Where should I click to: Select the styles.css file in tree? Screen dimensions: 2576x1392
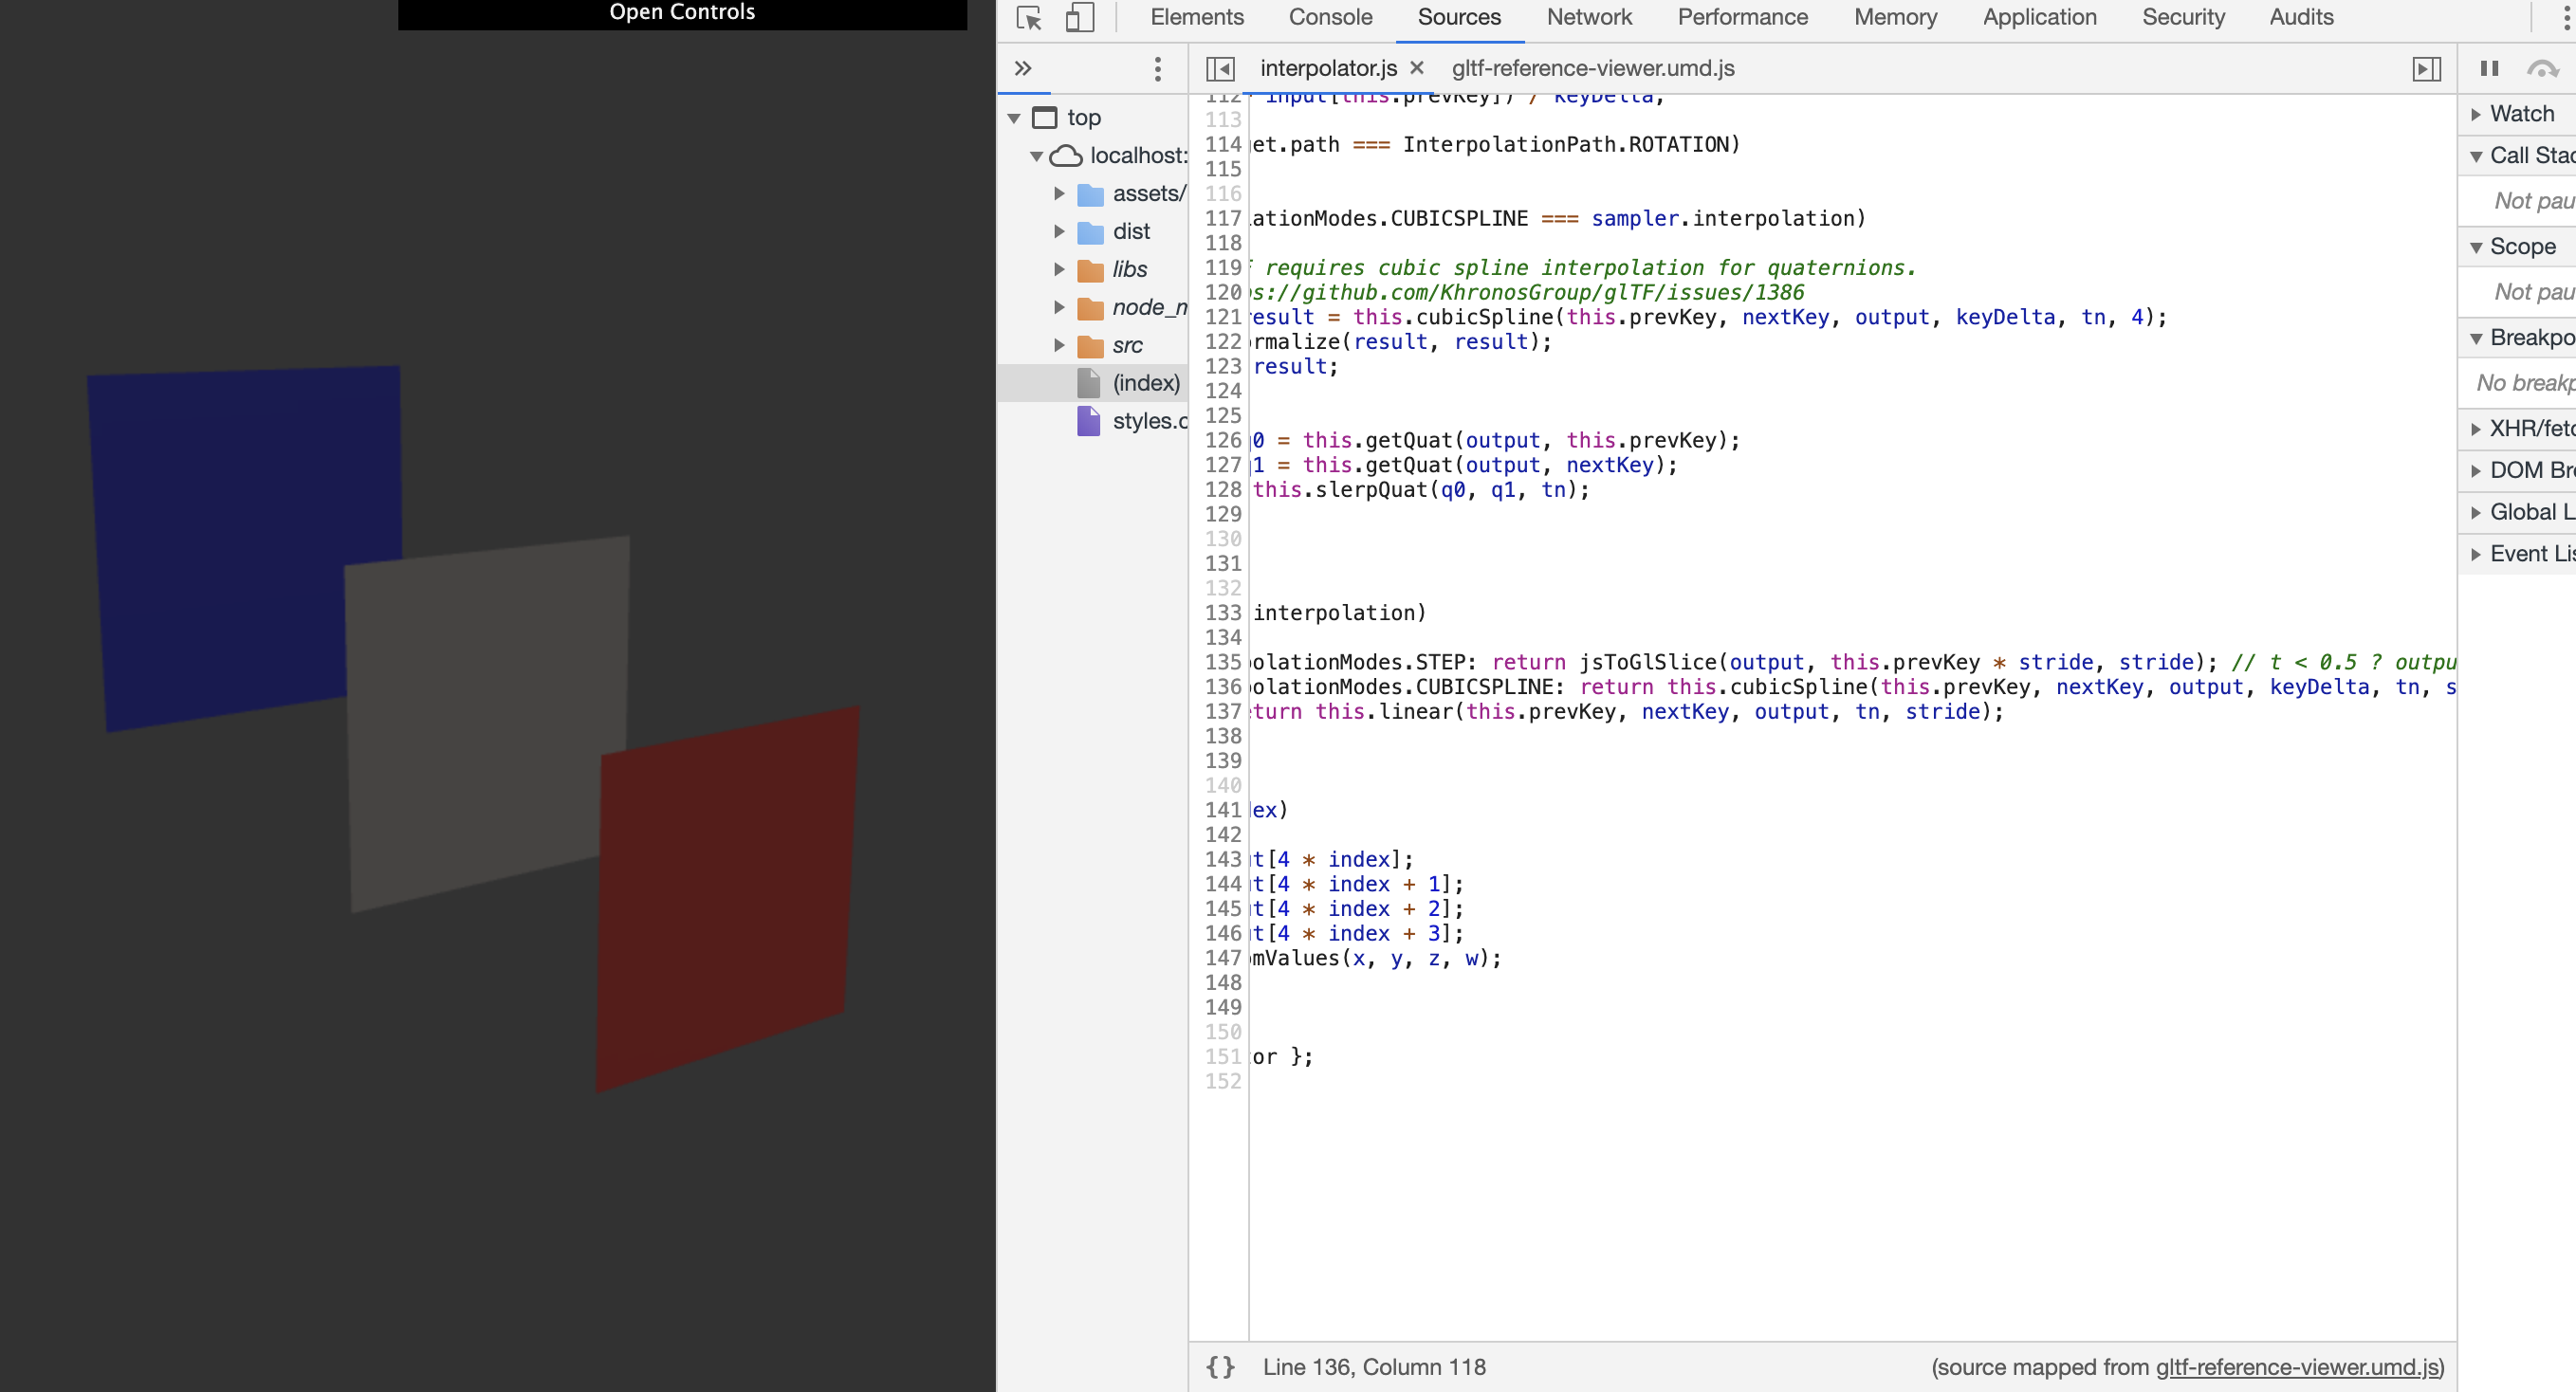pos(1148,421)
